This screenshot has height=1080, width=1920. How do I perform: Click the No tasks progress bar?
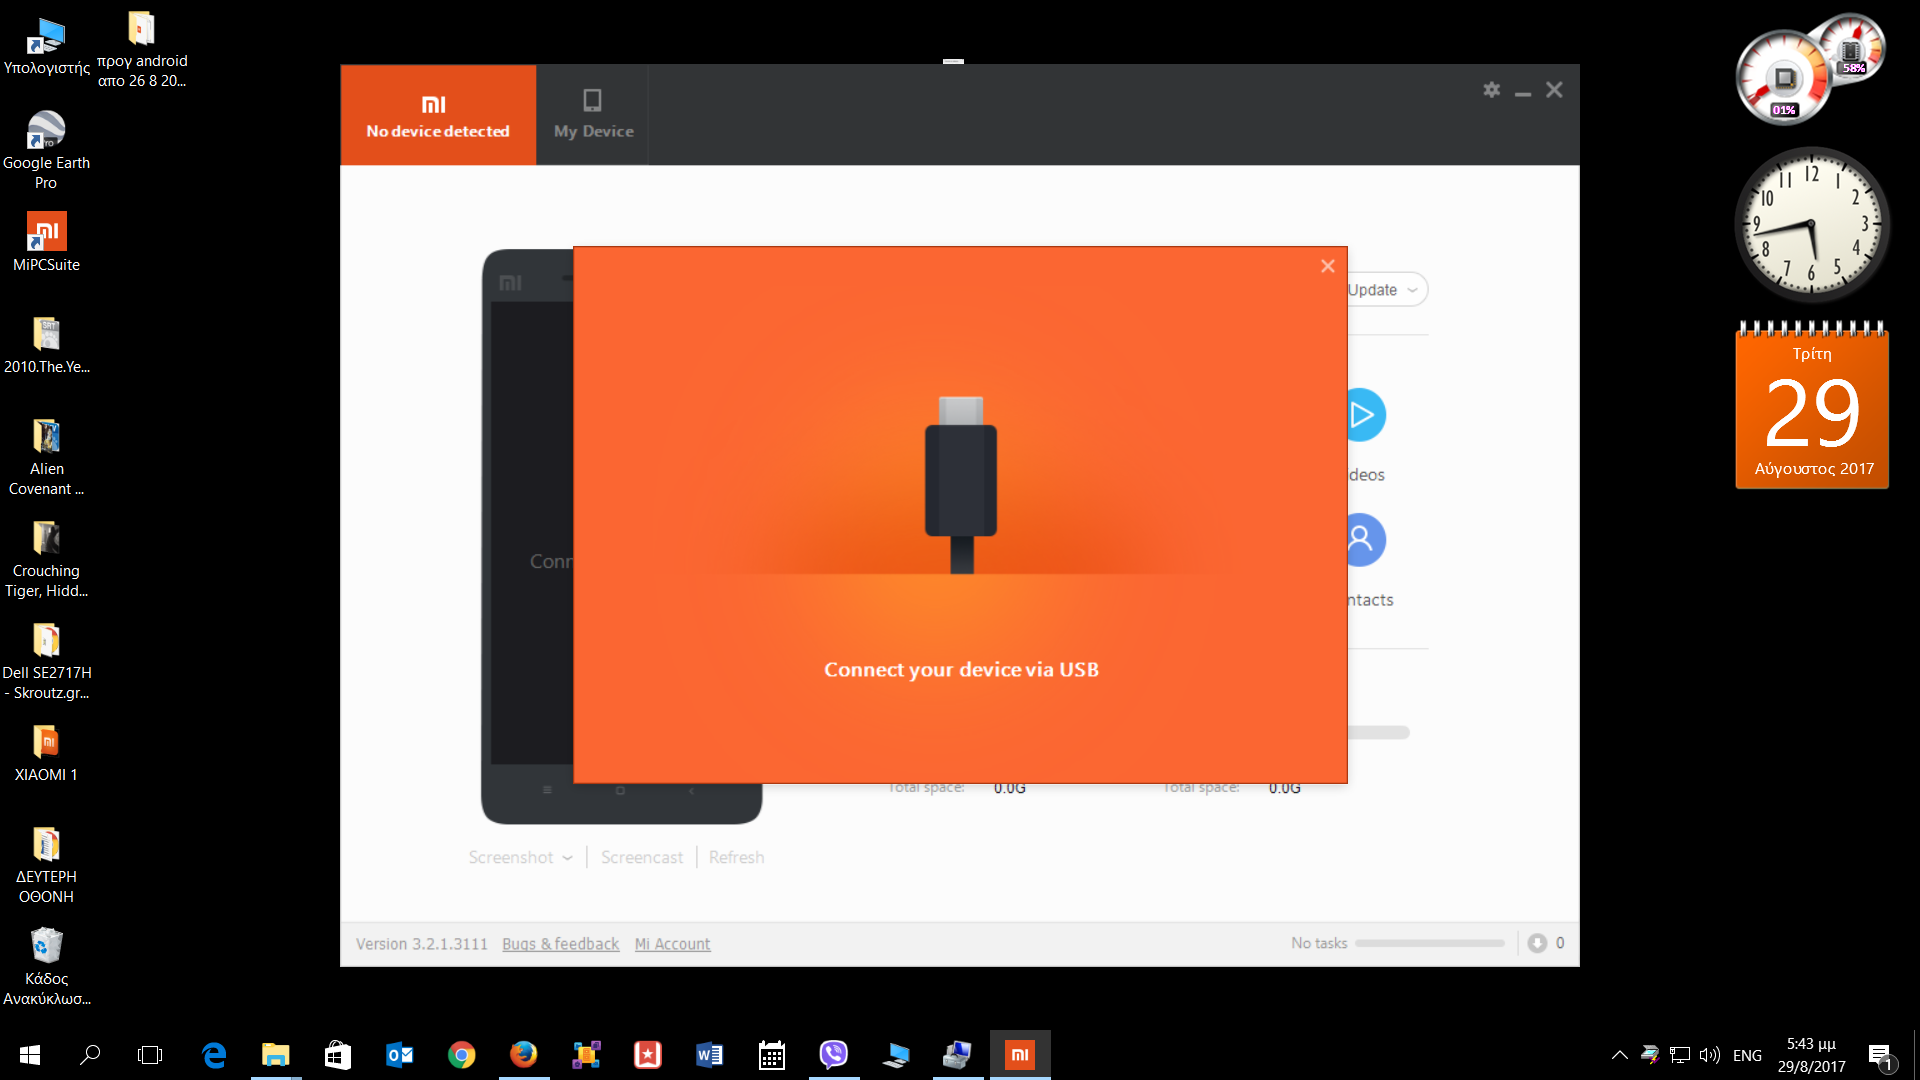(1429, 943)
